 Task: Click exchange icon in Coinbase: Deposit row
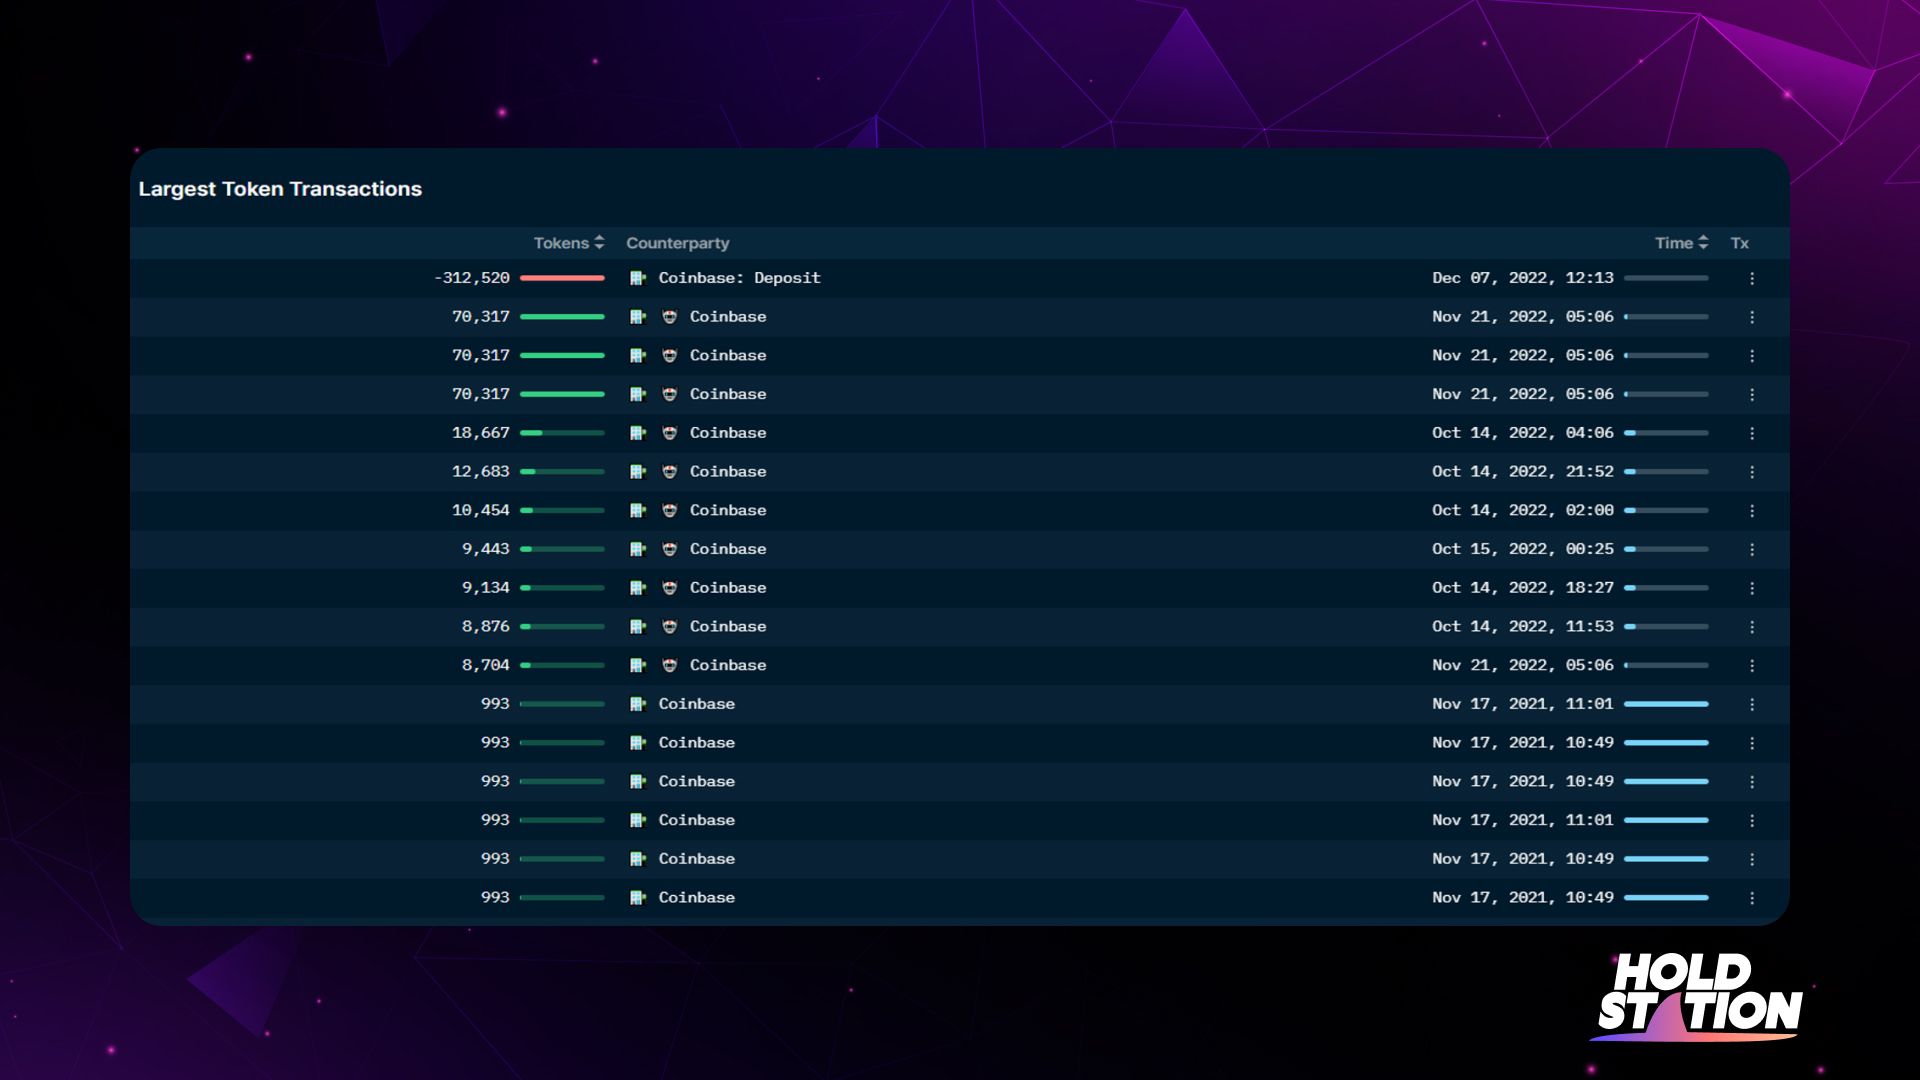638,278
